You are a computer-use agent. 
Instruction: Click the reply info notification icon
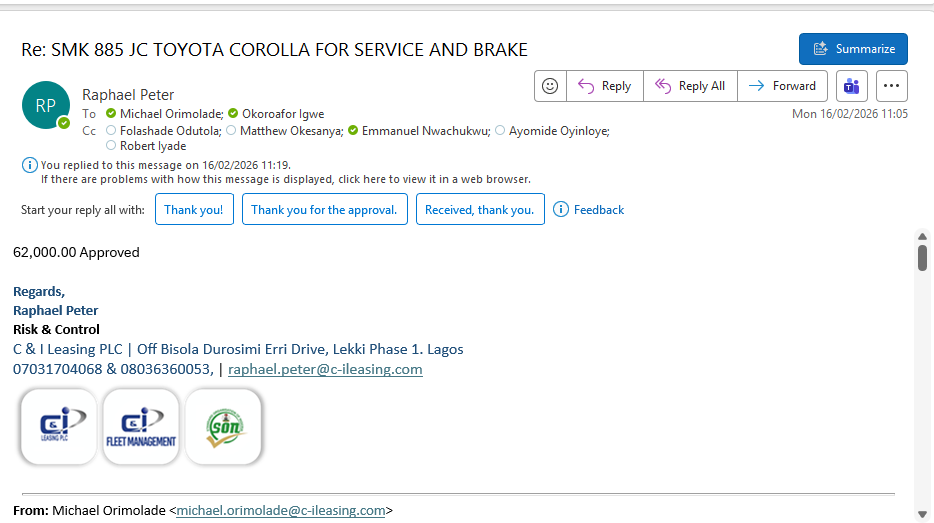coord(30,165)
